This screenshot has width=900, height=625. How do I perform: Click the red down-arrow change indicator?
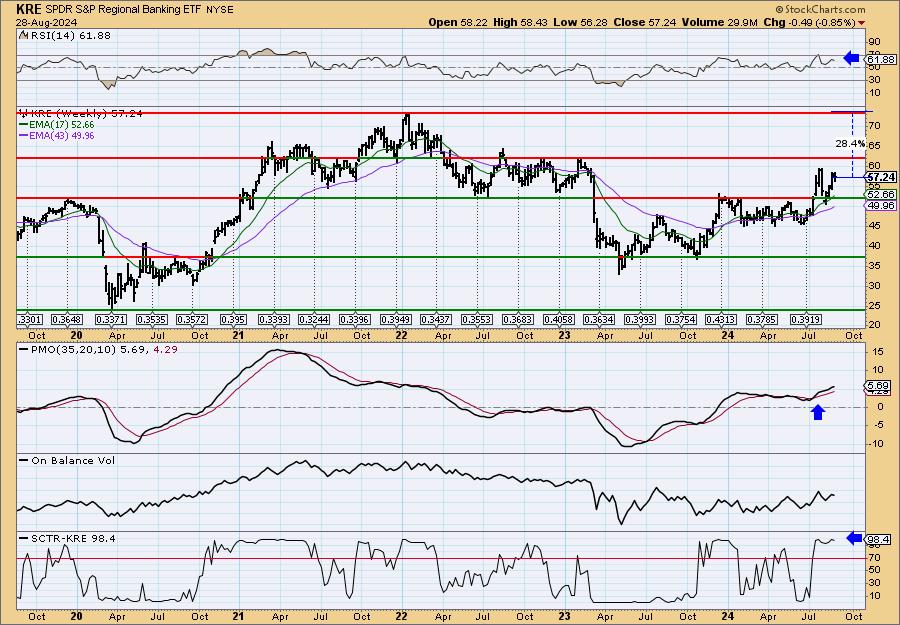coord(862,23)
